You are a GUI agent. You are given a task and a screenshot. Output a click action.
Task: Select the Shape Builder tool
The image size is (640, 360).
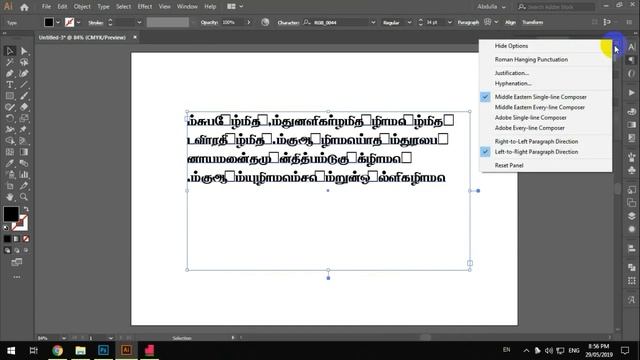coord(10,141)
